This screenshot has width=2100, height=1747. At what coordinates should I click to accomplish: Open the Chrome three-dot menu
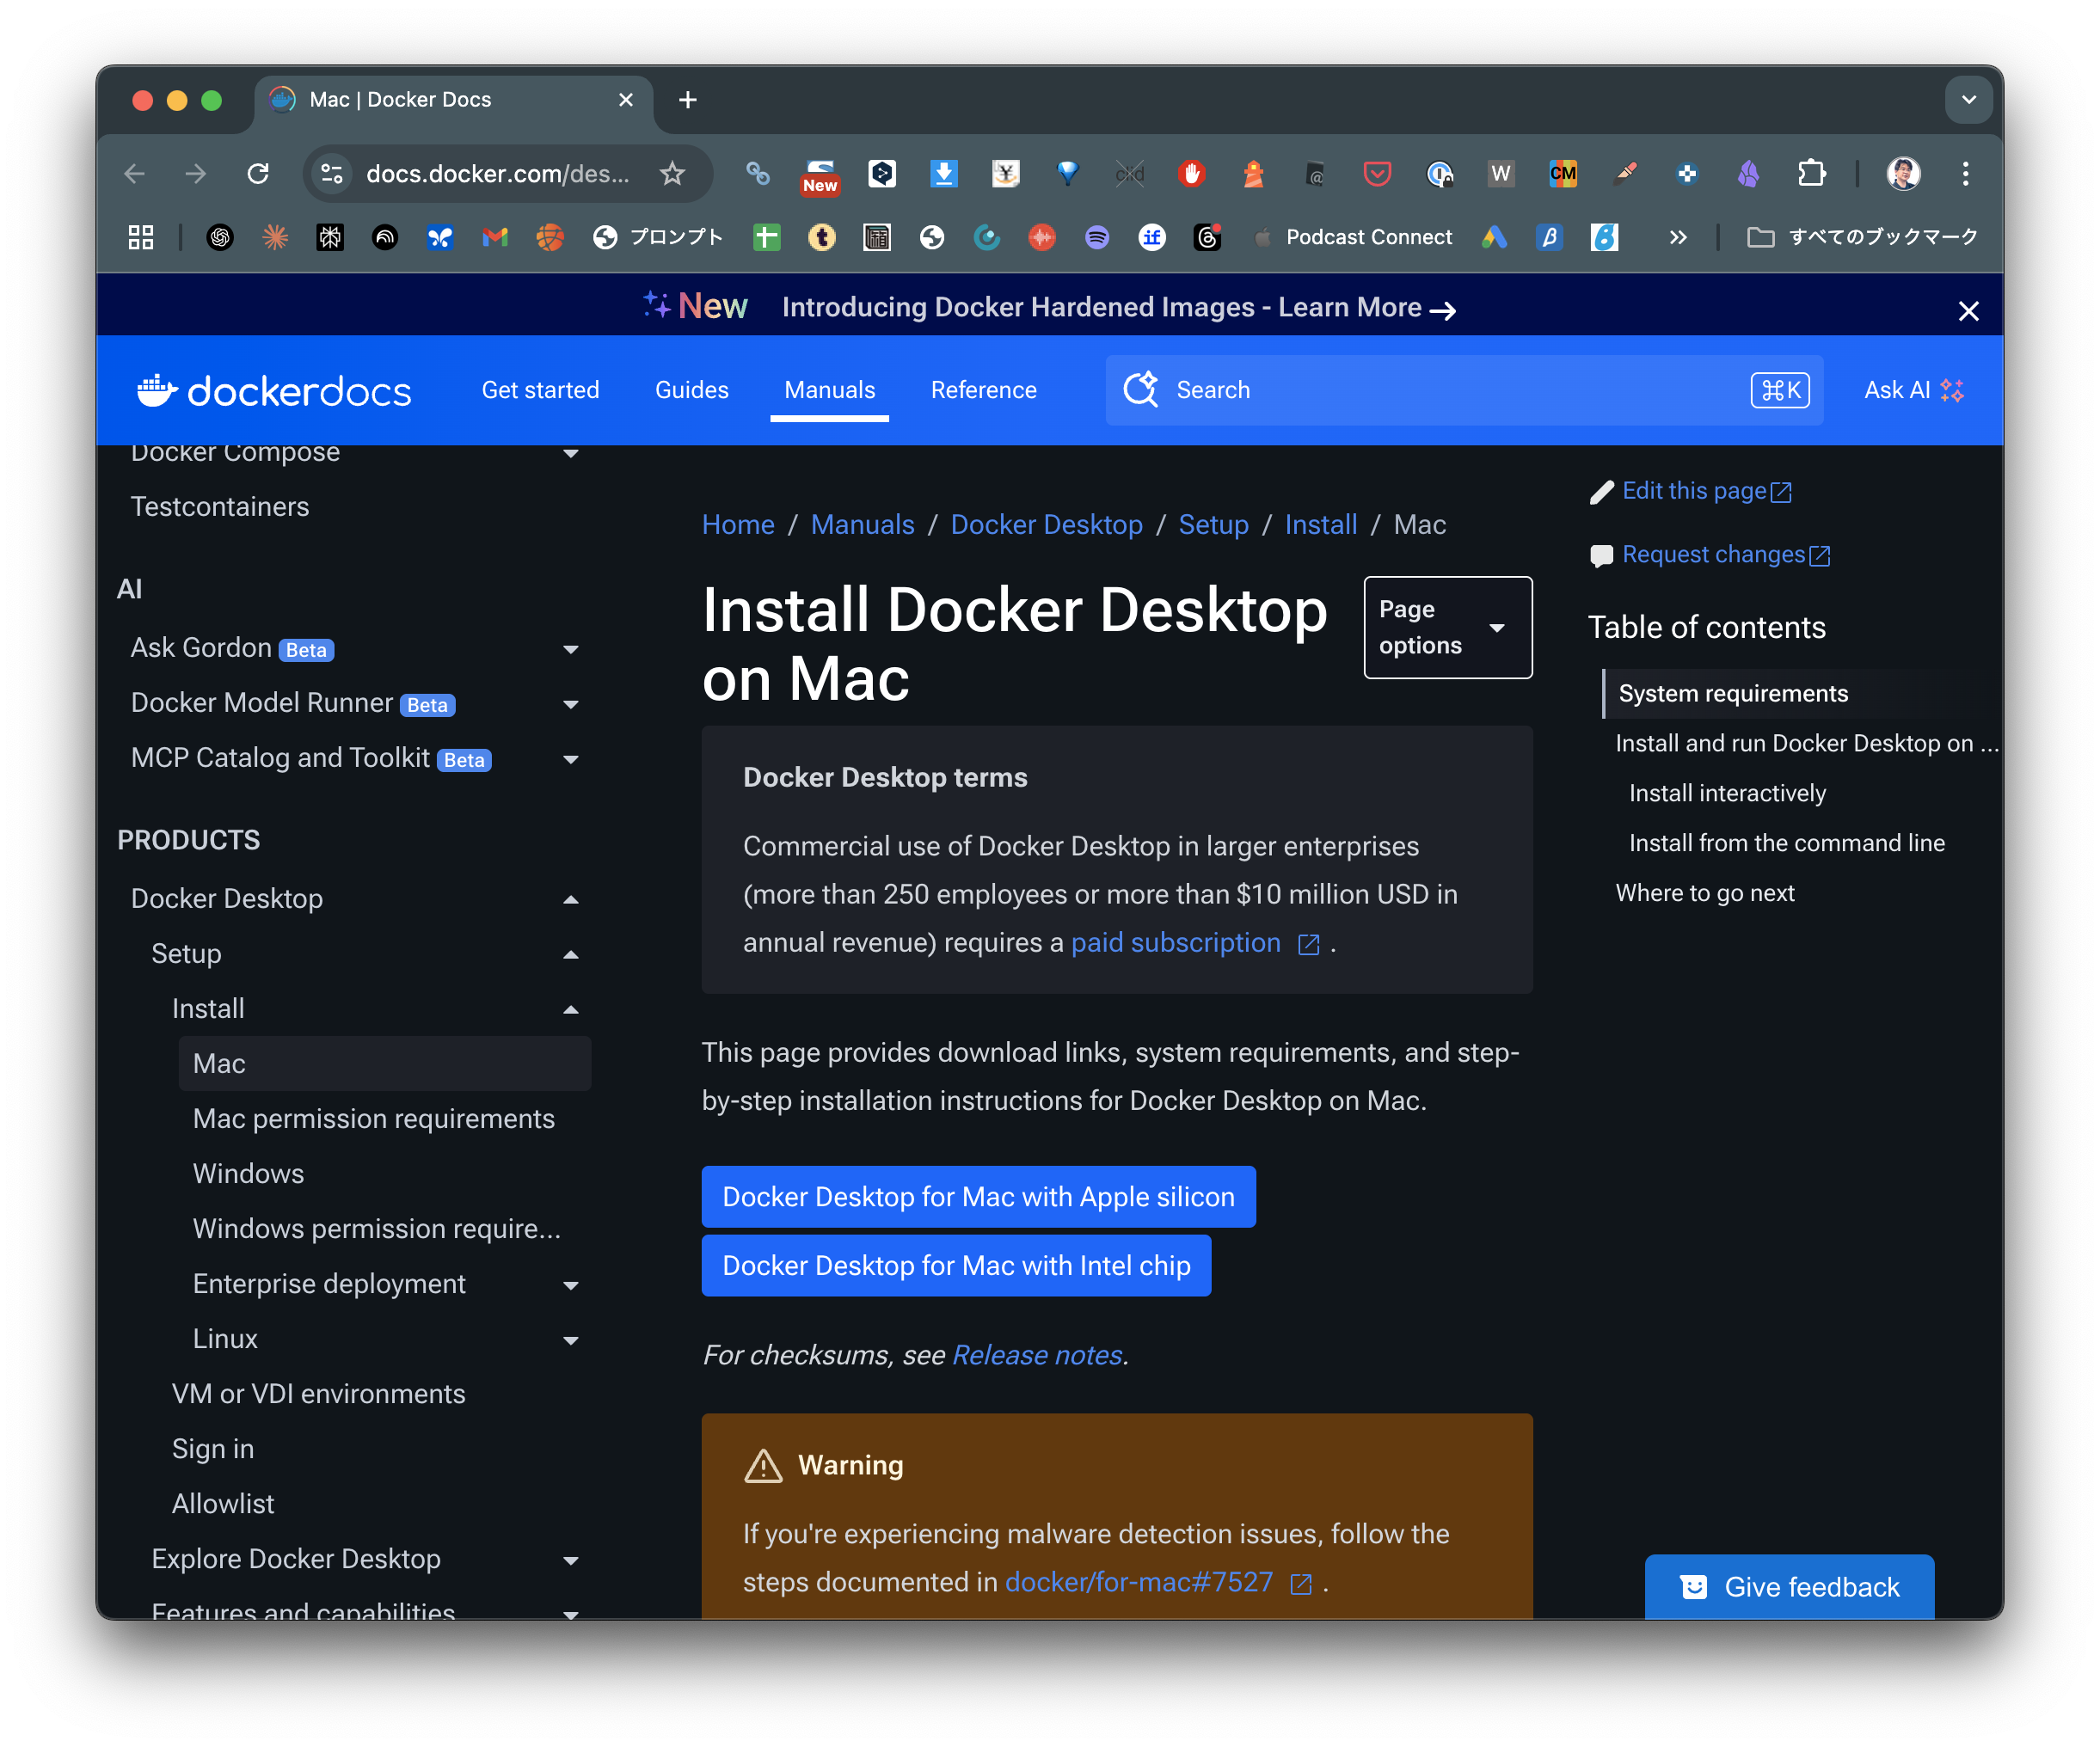coord(1965,174)
